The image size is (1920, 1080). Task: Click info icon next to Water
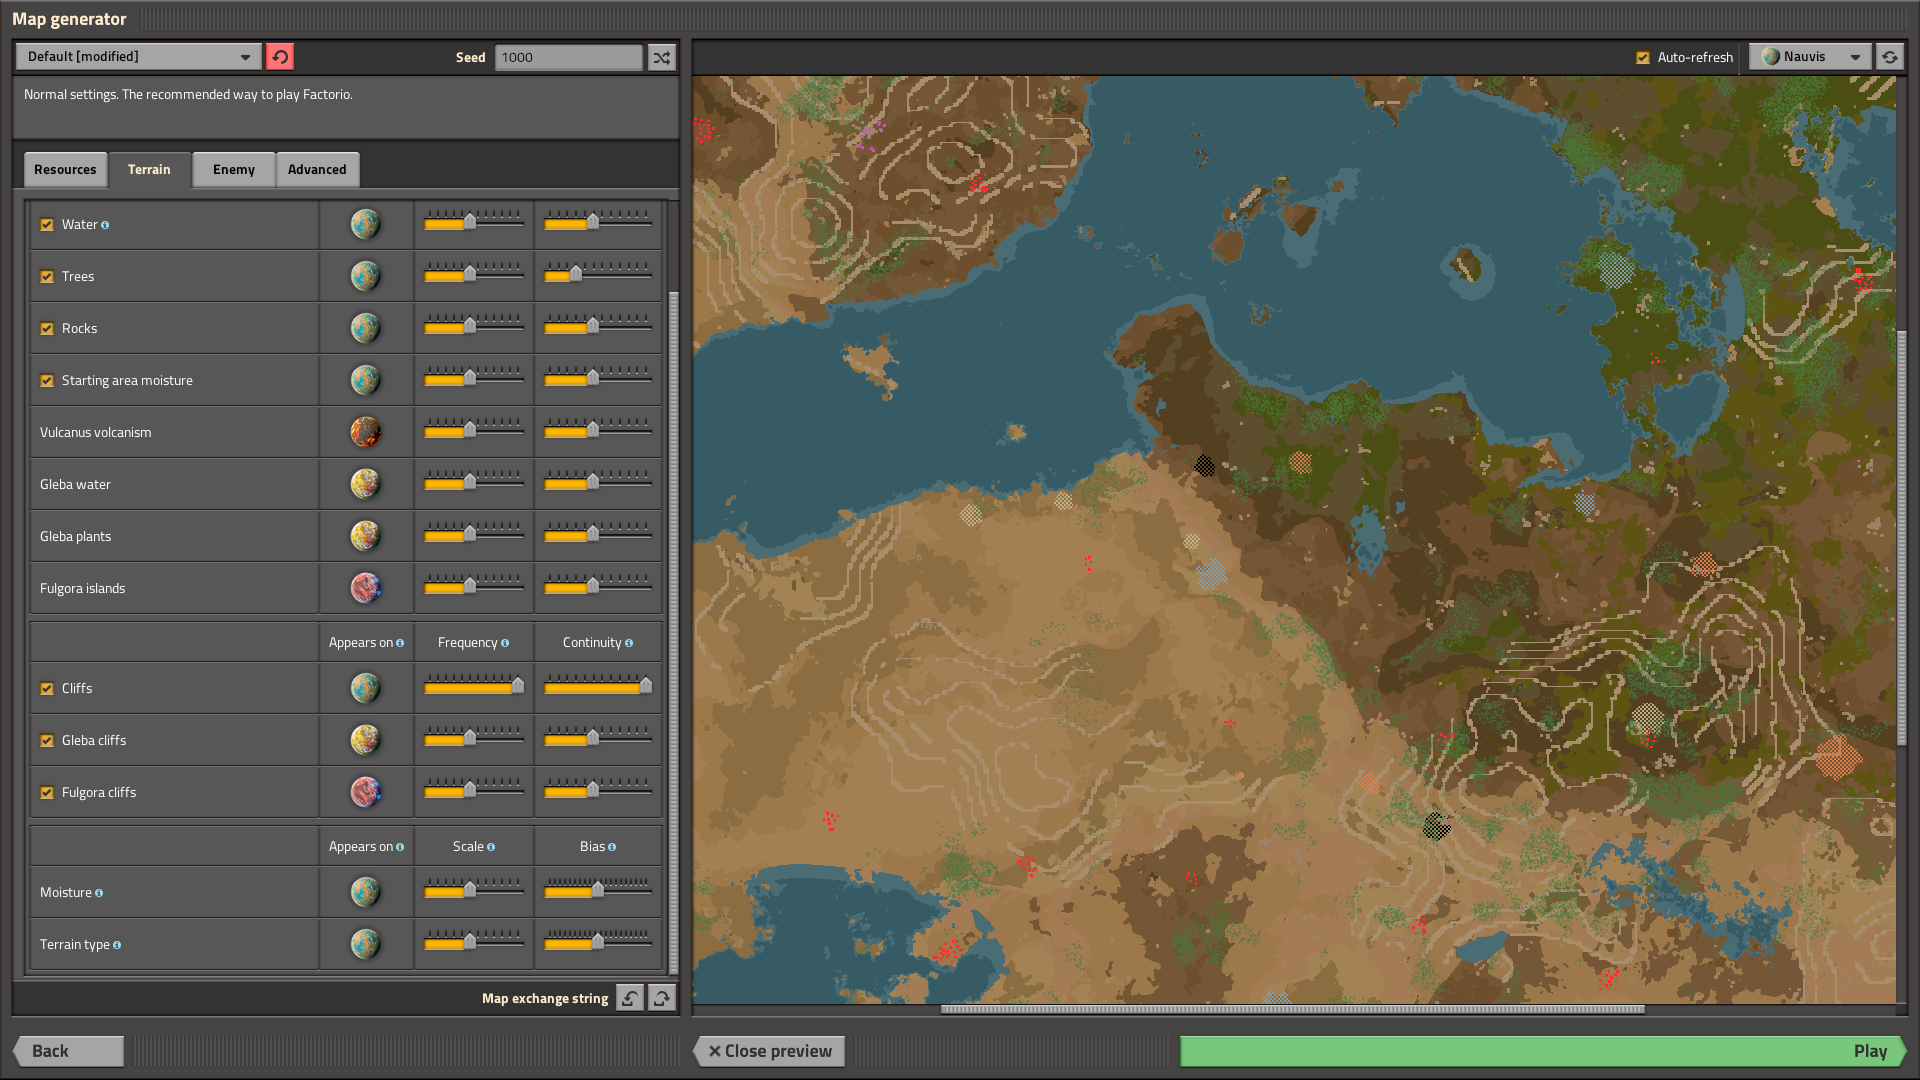tap(105, 225)
